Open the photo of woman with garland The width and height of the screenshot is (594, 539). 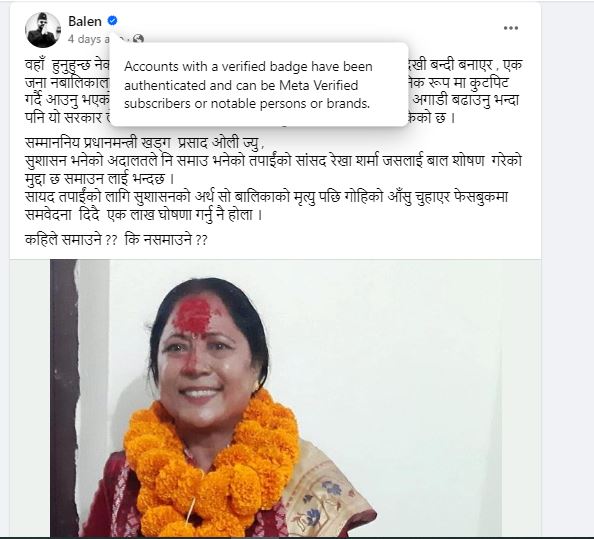[x=276, y=398]
